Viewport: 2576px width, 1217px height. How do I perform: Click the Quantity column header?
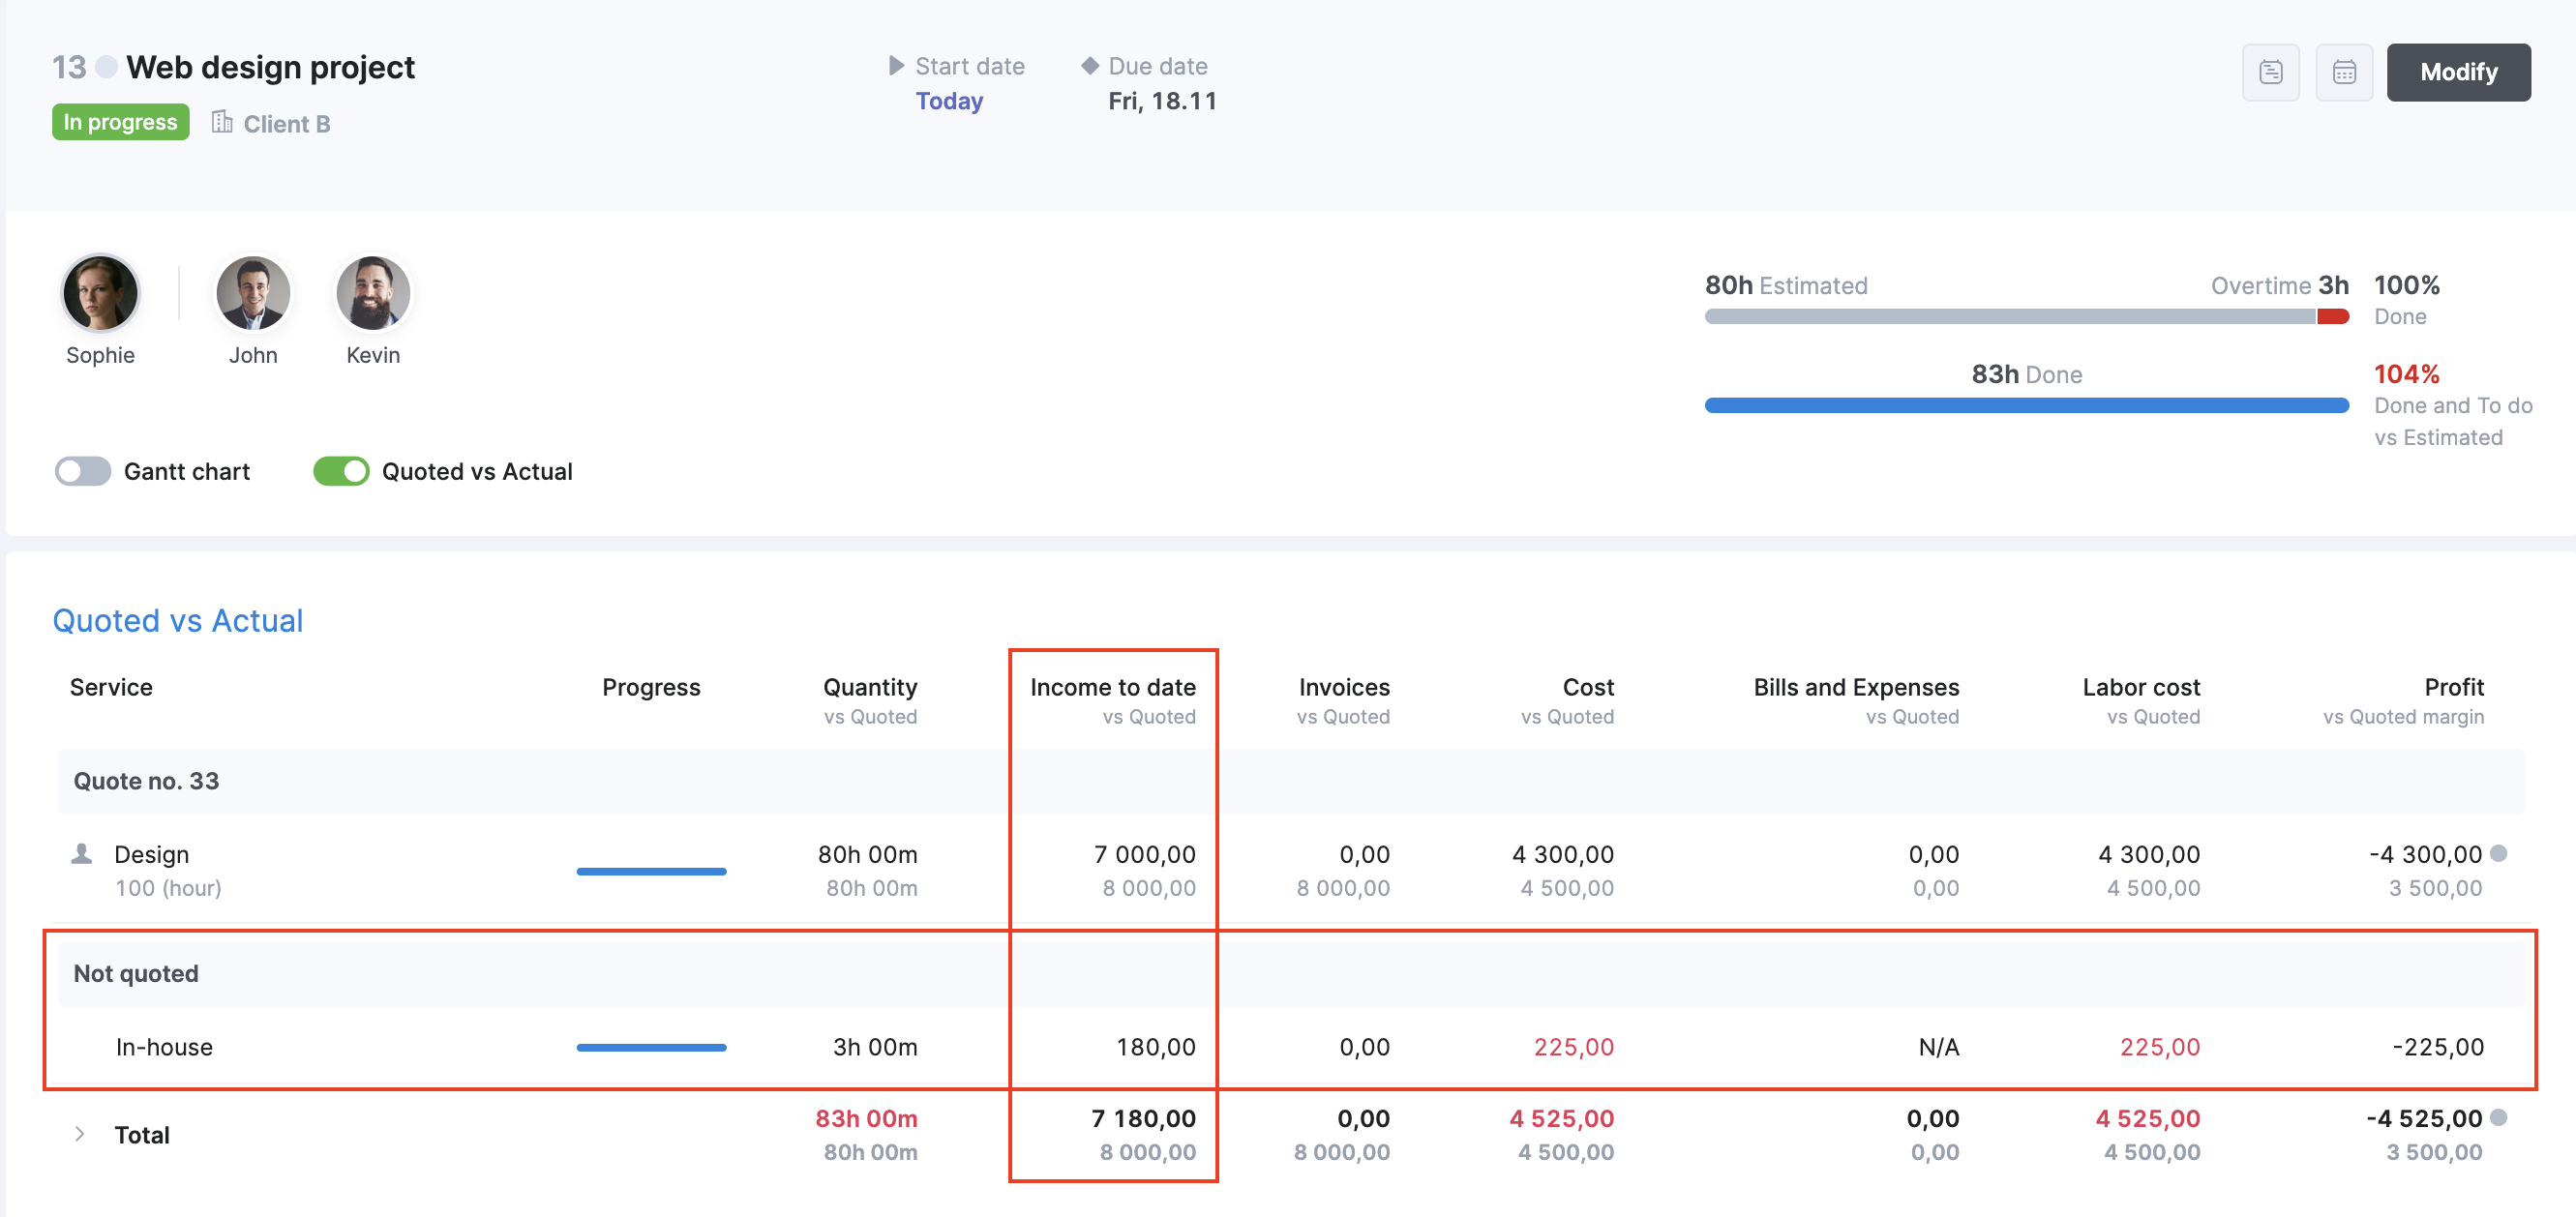coord(870,687)
